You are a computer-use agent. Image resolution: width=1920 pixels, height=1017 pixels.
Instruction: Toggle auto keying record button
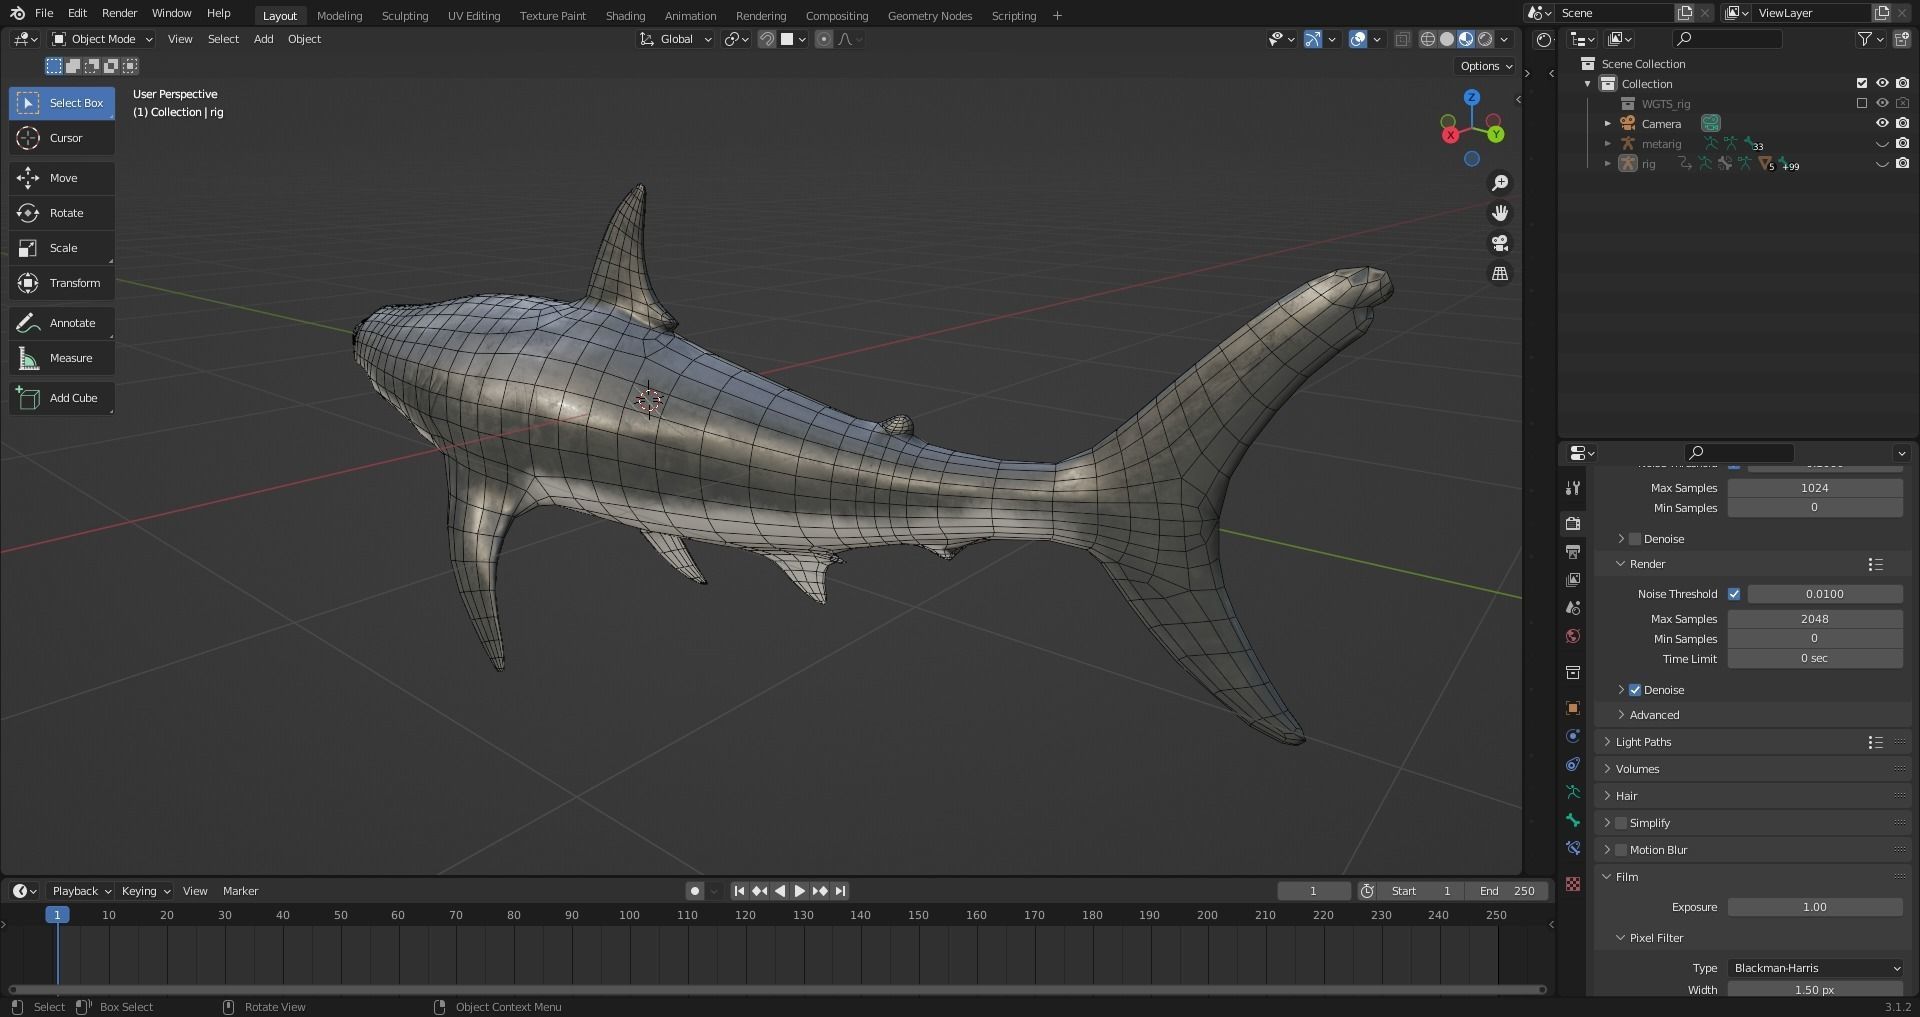pos(695,891)
